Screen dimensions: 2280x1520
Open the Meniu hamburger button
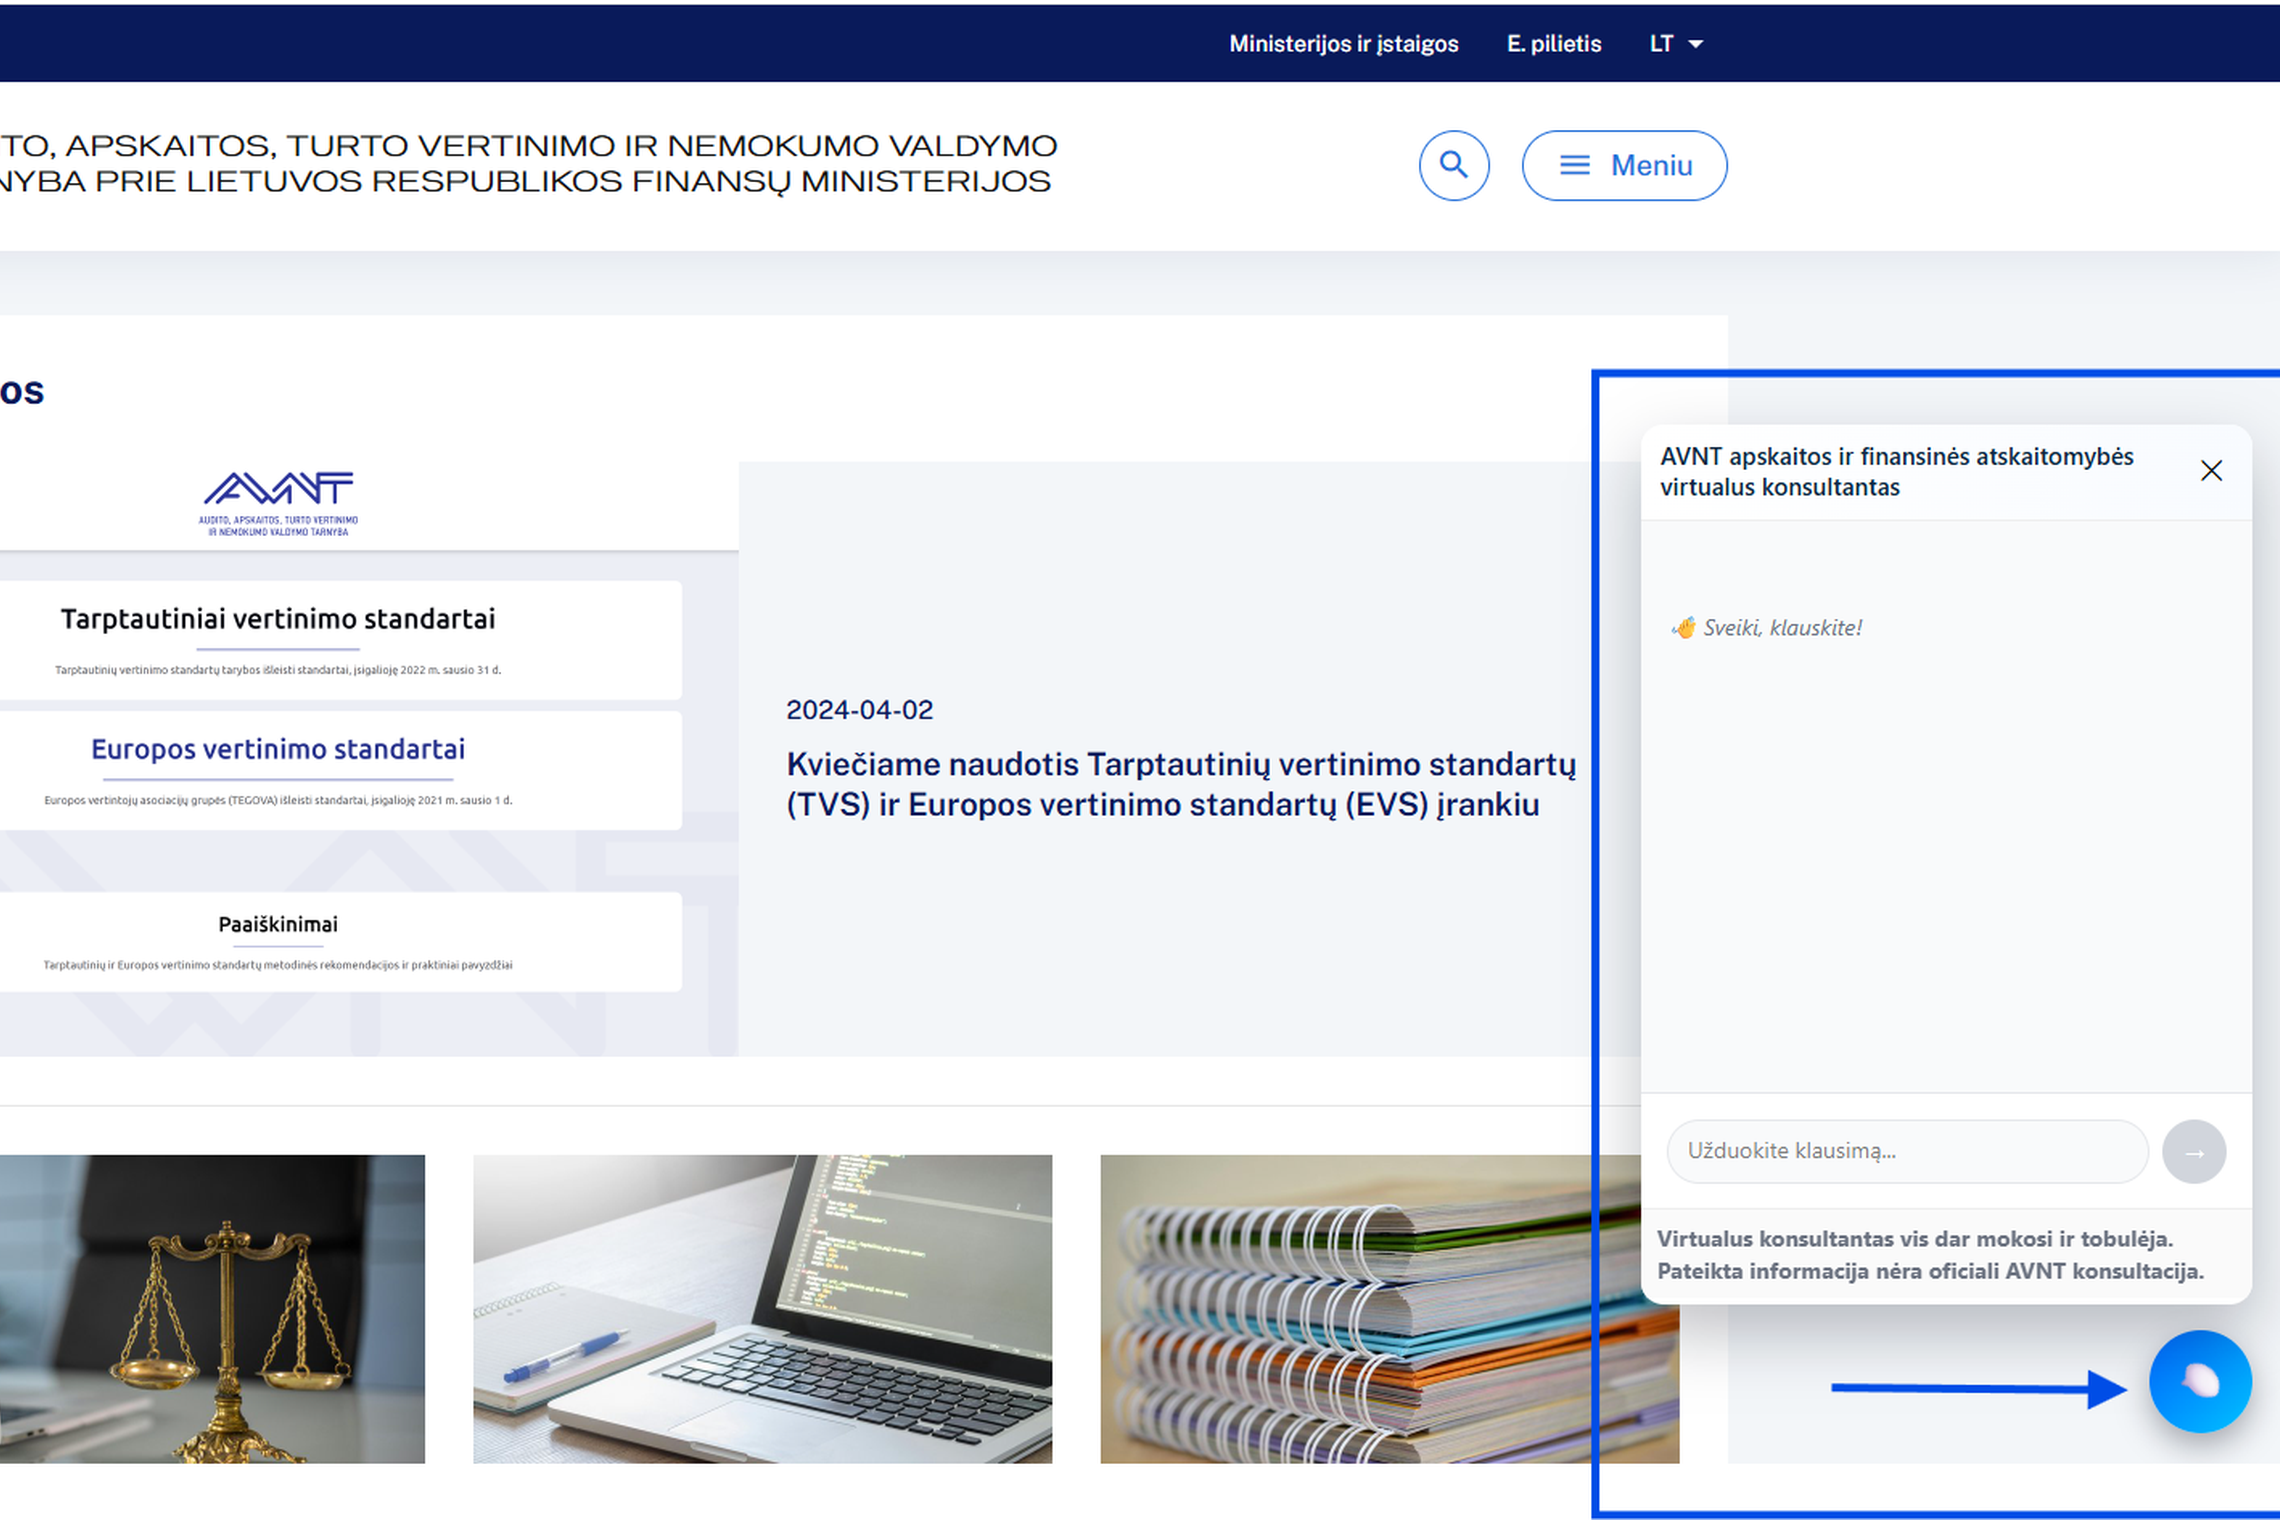(1624, 165)
